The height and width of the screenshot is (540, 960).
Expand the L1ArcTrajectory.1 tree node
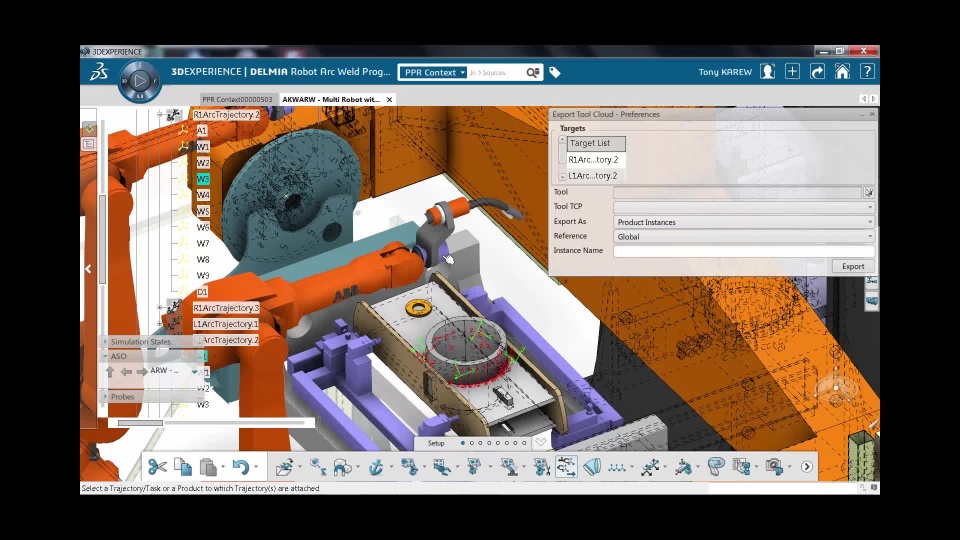(160, 323)
